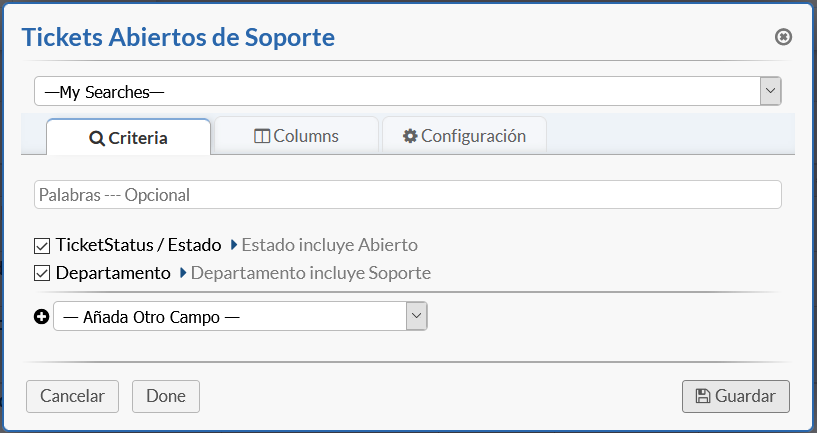Switch to the Columns tab
817x433 pixels.
[296, 136]
